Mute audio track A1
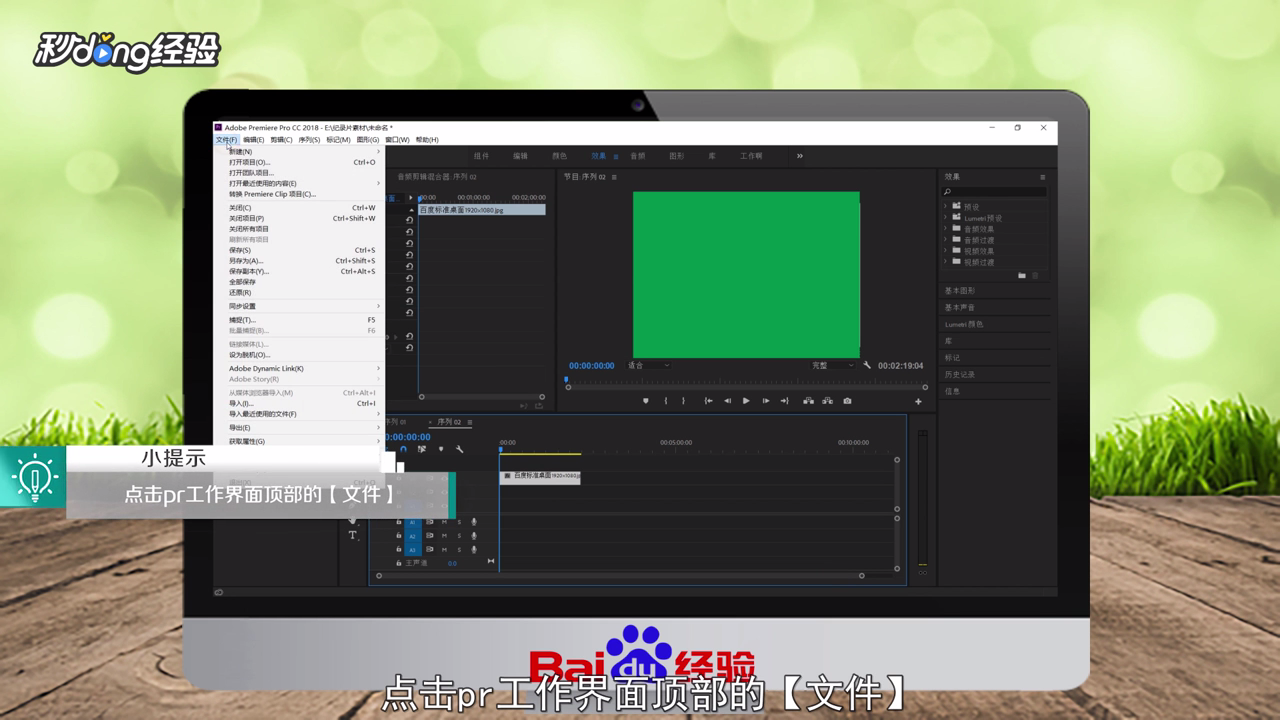Viewport: 1280px width, 720px height. click(x=445, y=522)
